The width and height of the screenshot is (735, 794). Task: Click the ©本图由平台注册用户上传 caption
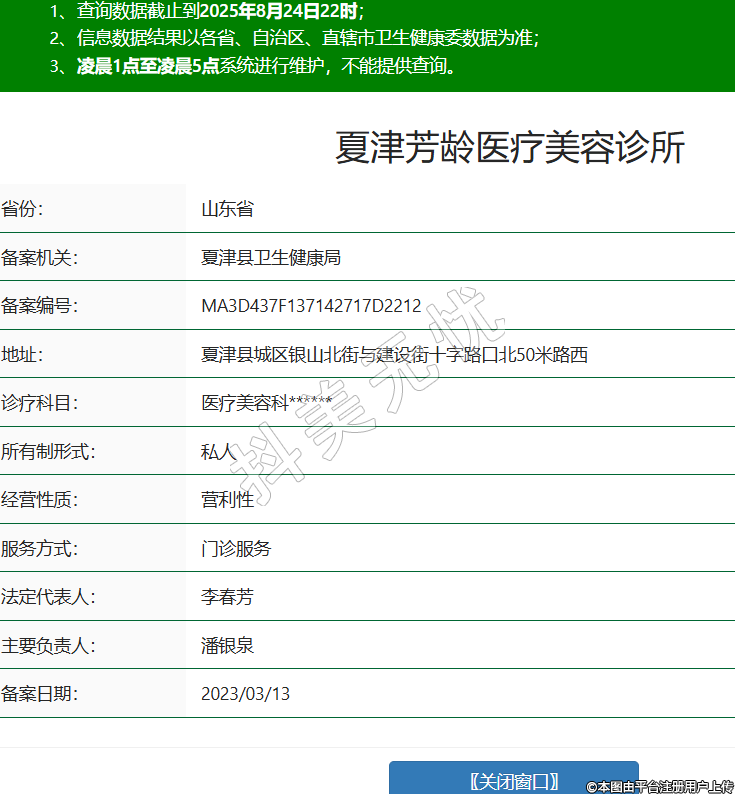pos(660,787)
